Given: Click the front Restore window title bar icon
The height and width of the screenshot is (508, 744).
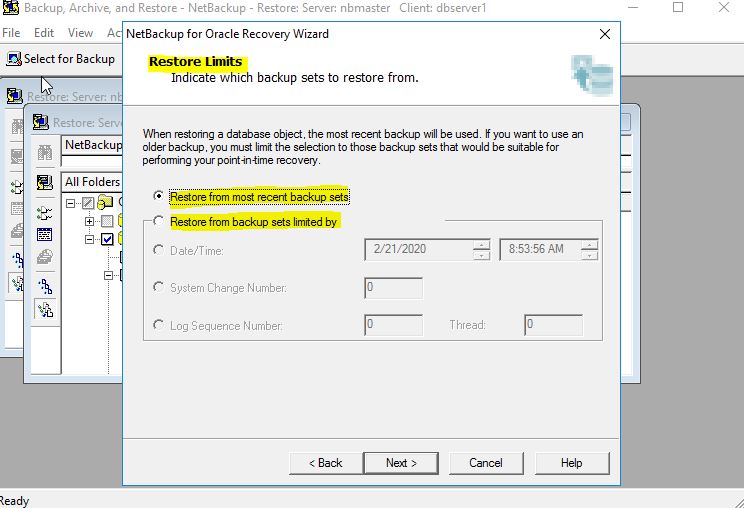Looking at the screenshot, I should (x=41, y=122).
